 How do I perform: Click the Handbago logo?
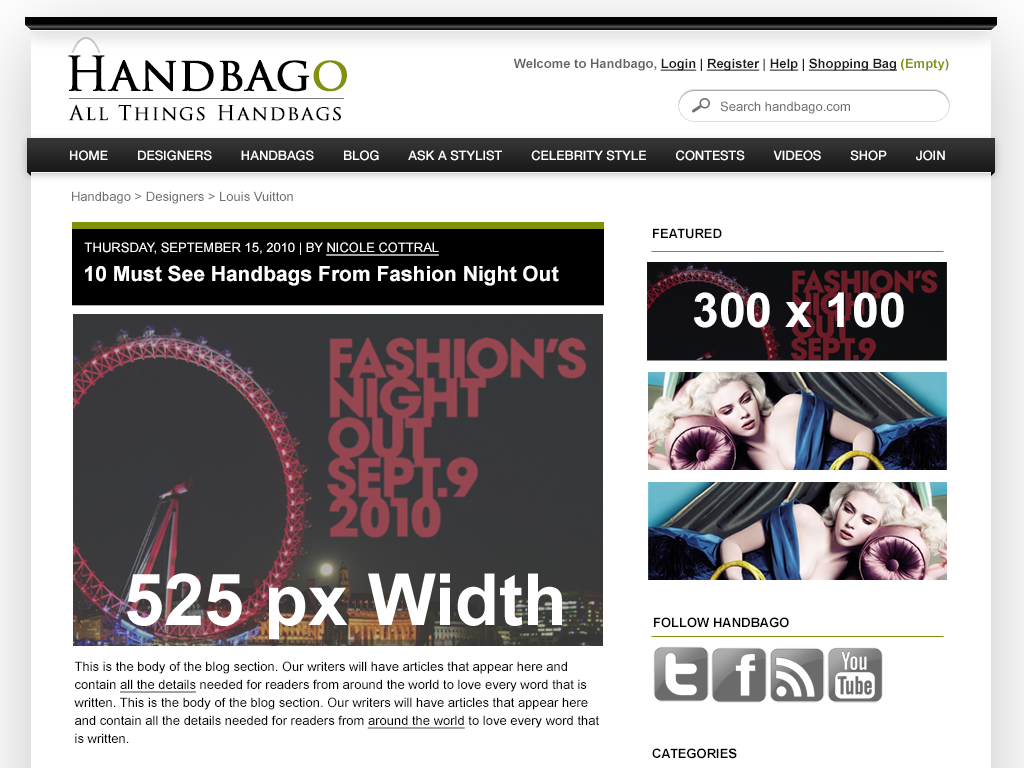(208, 80)
